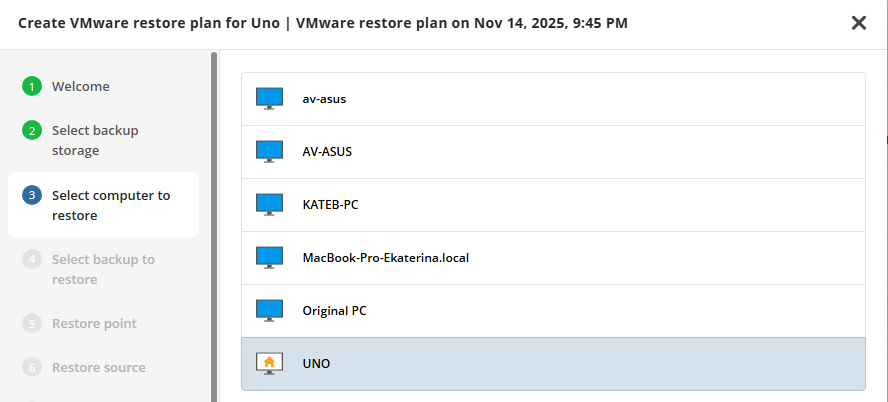Close the VMware restore plan dialog
Image resolution: width=888 pixels, height=402 pixels.
point(858,23)
